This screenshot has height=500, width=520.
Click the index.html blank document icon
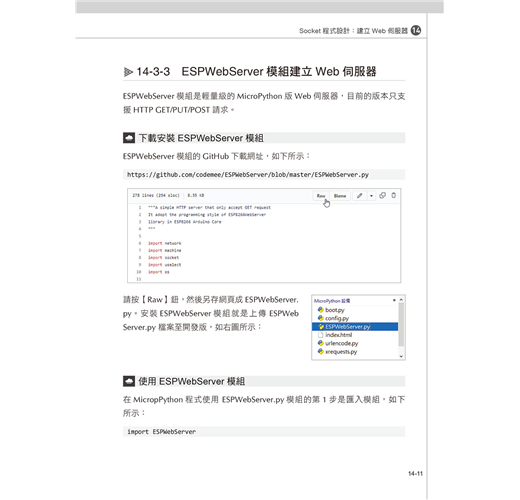(321, 335)
